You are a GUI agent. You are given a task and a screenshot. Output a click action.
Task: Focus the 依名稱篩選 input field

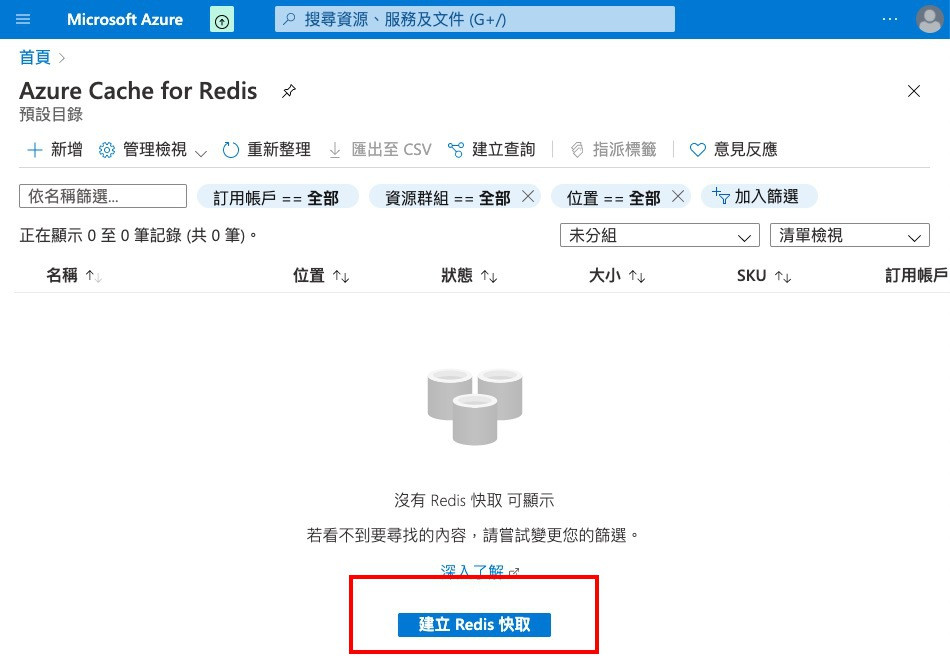(x=103, y=196)
